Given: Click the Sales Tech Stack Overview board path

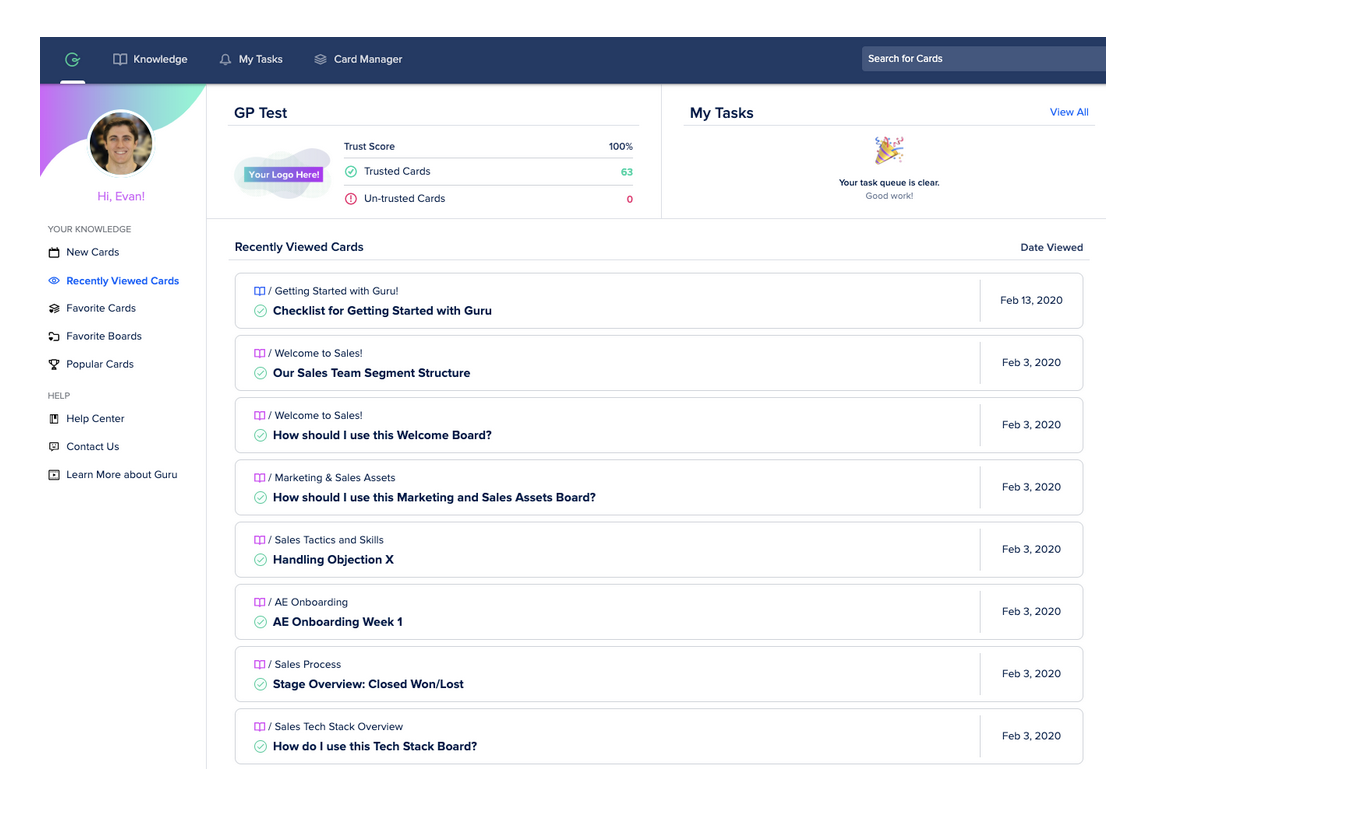Looking at the screenshot, I should [339, 726].
